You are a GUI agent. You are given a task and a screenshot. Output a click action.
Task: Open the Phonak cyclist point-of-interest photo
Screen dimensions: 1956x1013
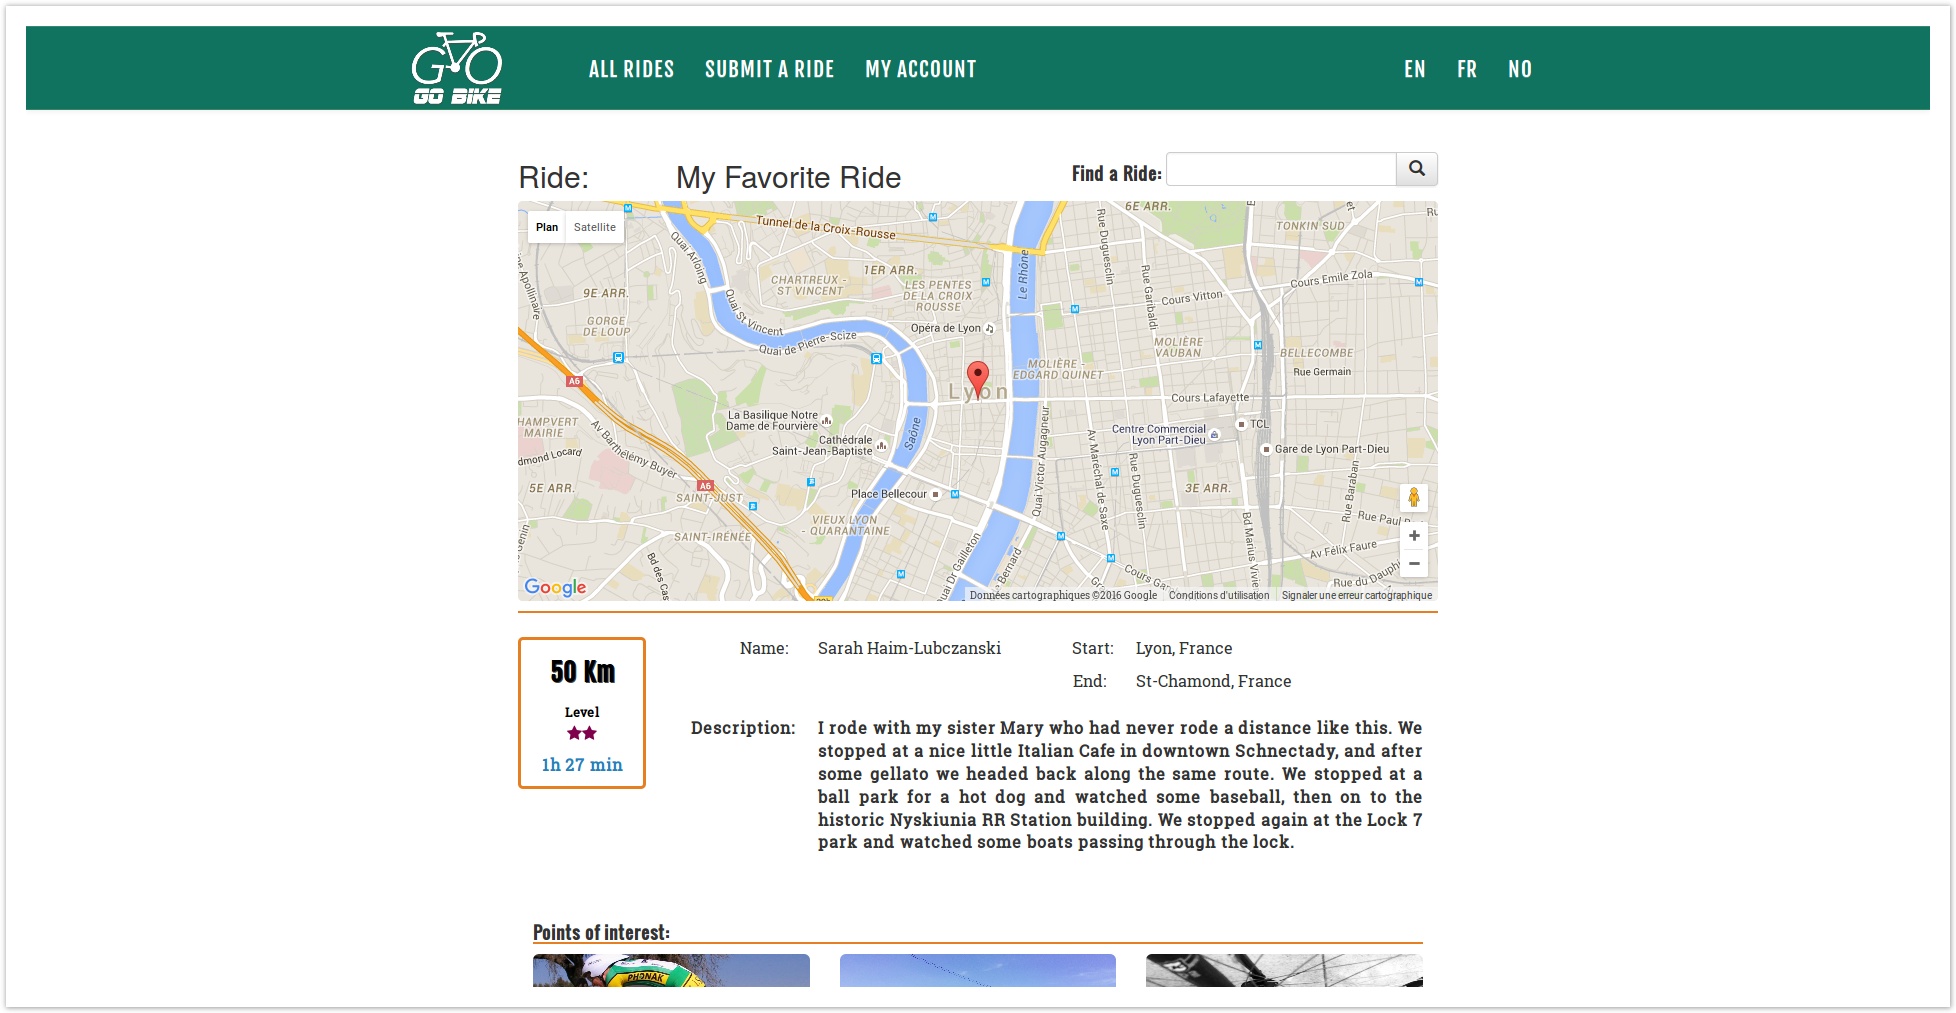[x=671, y=970]
